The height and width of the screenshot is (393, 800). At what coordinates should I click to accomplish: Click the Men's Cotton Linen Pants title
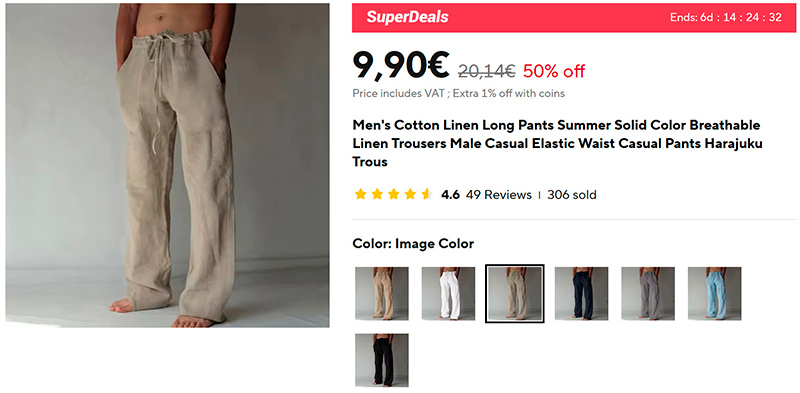click(x=557, y=143)
